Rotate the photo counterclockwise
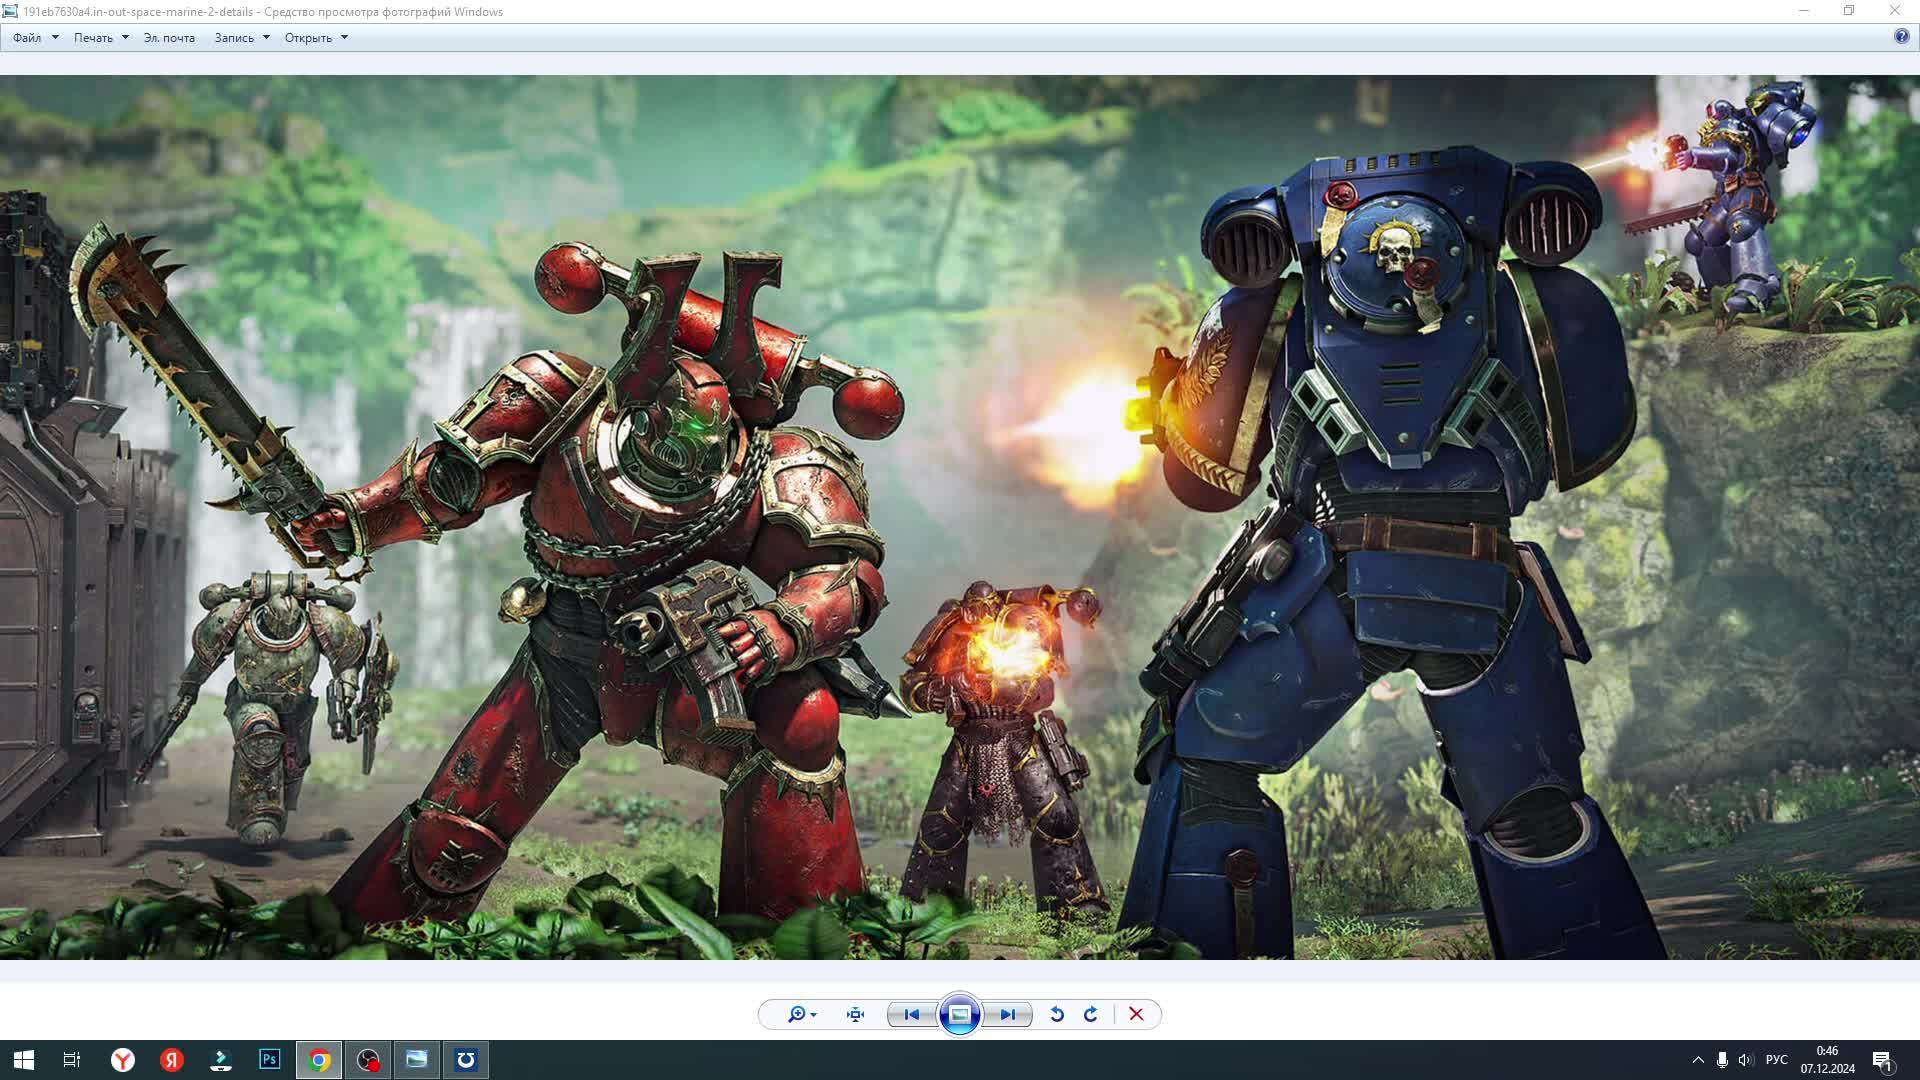 1056,1014
